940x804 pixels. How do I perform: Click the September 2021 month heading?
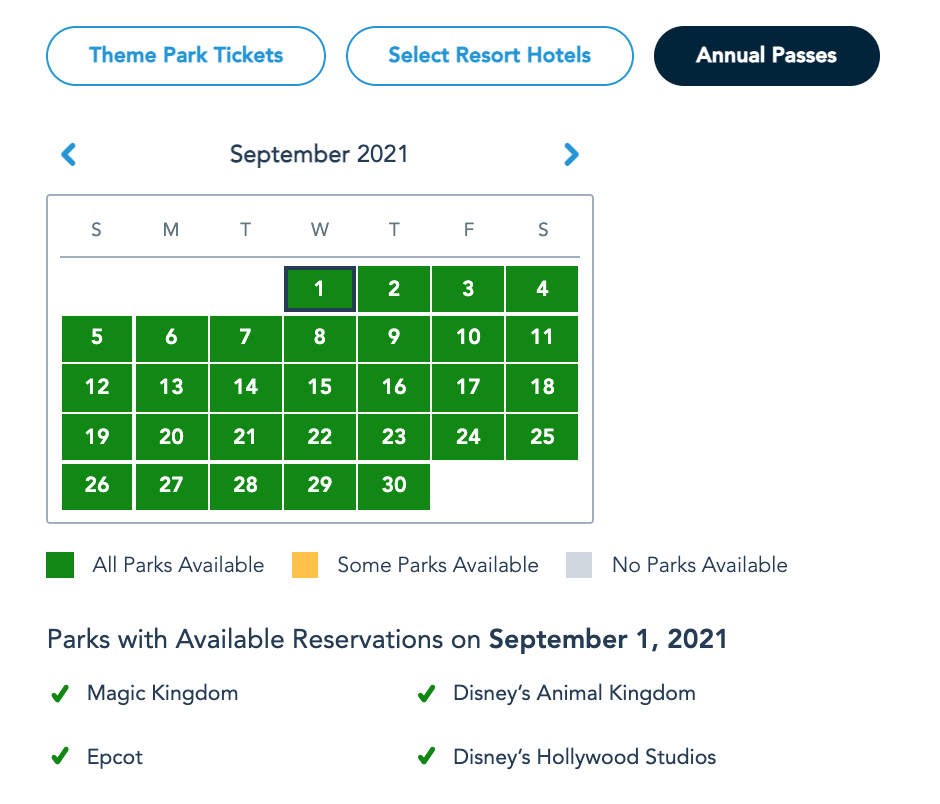click(319, 154)
